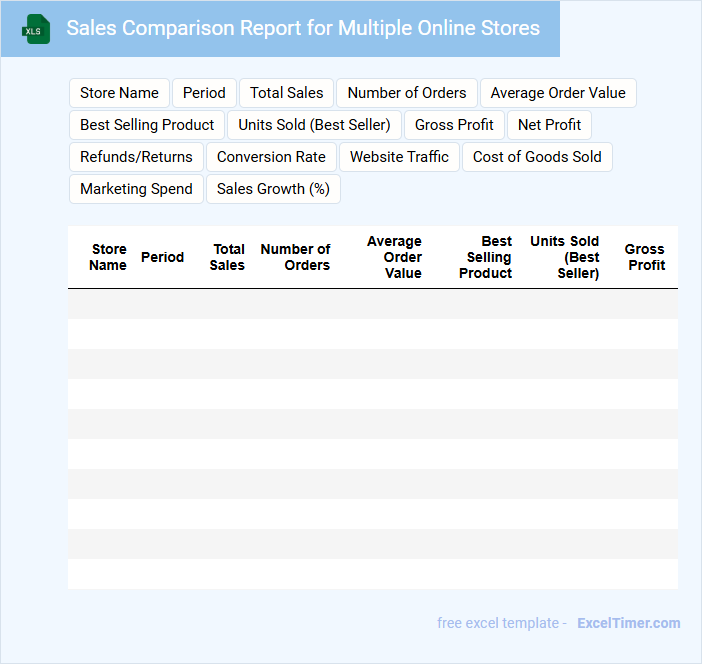Screen dimensions: 702x664
Task: Select the Gross Profit tag
Action: coord(454,125)
